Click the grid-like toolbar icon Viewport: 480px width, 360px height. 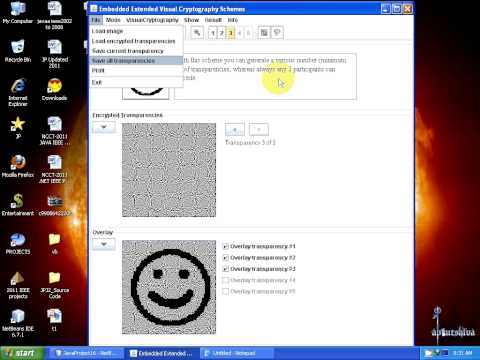pos(264,32)
